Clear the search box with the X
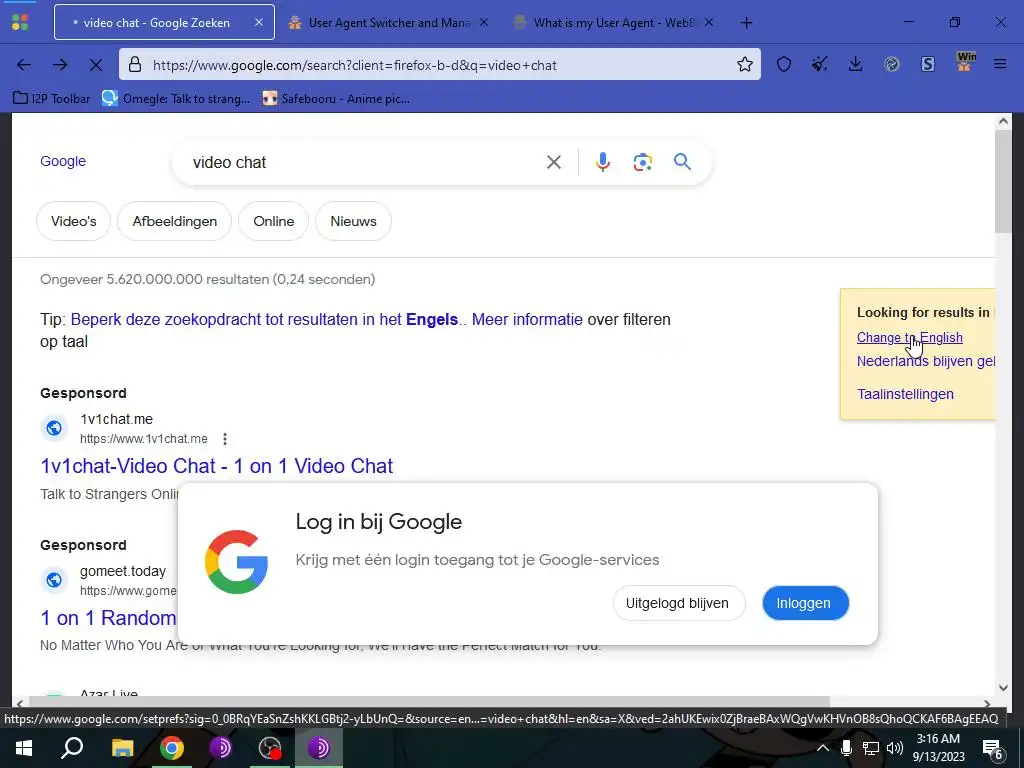1024x768 pixels. 554,162
